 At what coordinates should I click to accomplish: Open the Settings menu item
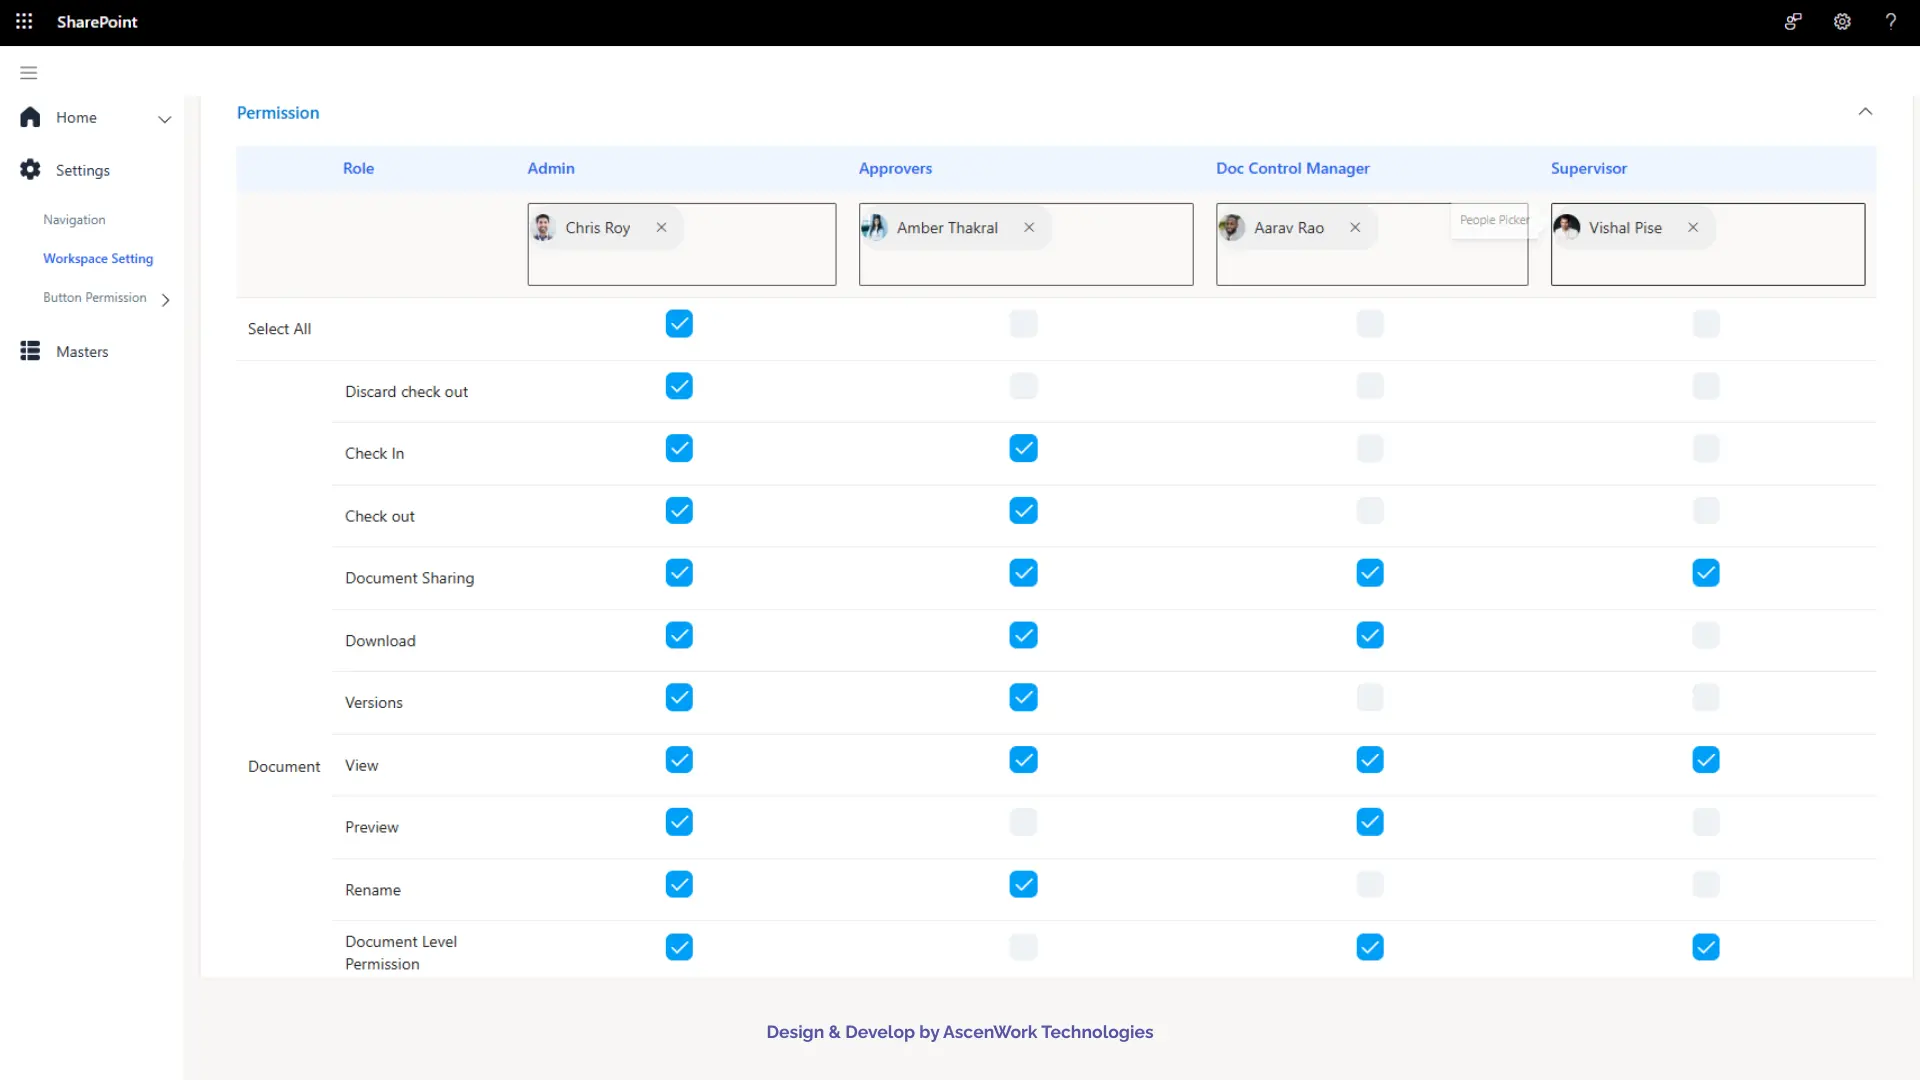pos(83,170)
